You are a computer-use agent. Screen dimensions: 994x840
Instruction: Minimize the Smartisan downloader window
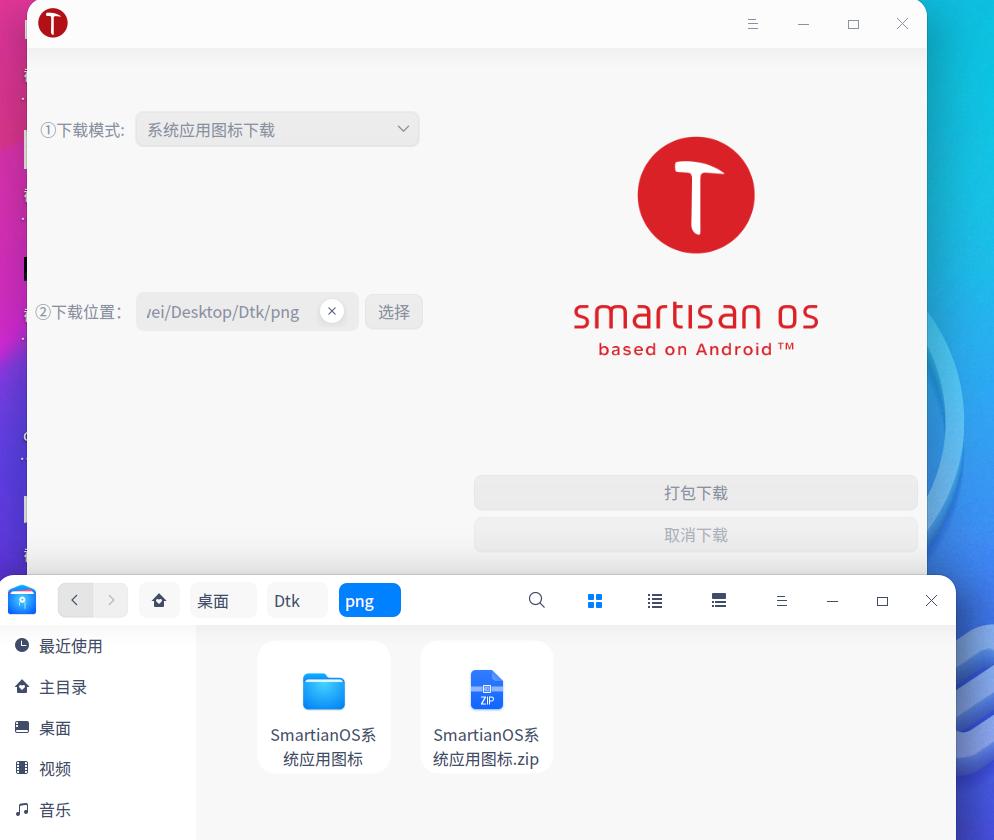(x=803, y=24)
